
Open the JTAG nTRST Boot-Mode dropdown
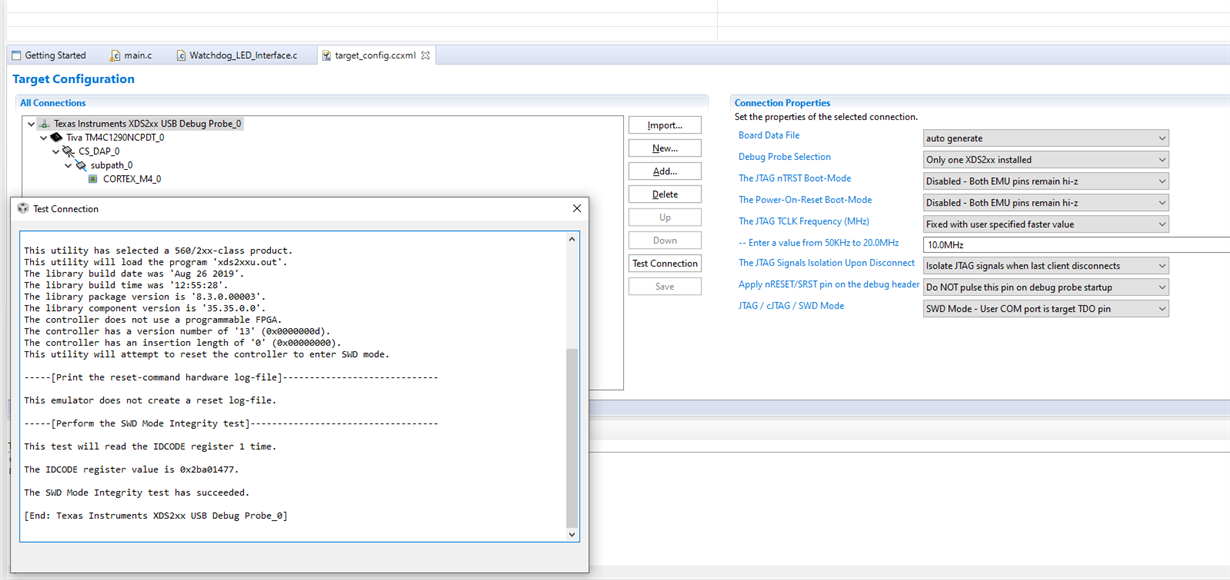click(x=1046, y=181)
